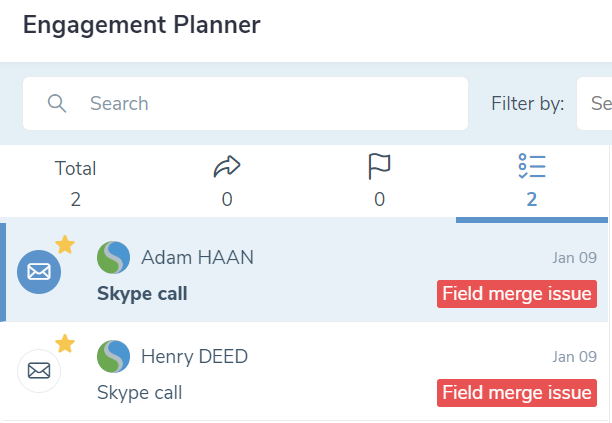Screen dimensions: 612x423
Task: Open Henry DEED contact name
Action: (194, 357)
